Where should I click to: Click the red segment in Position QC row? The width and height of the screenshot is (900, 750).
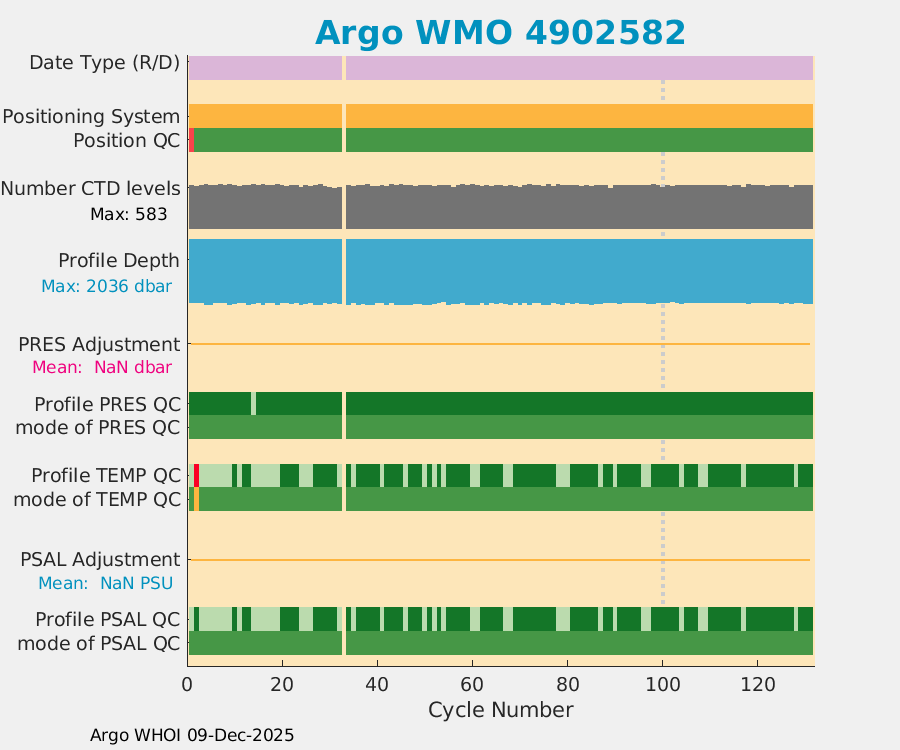pyautogui.click(x=191, y=140)
